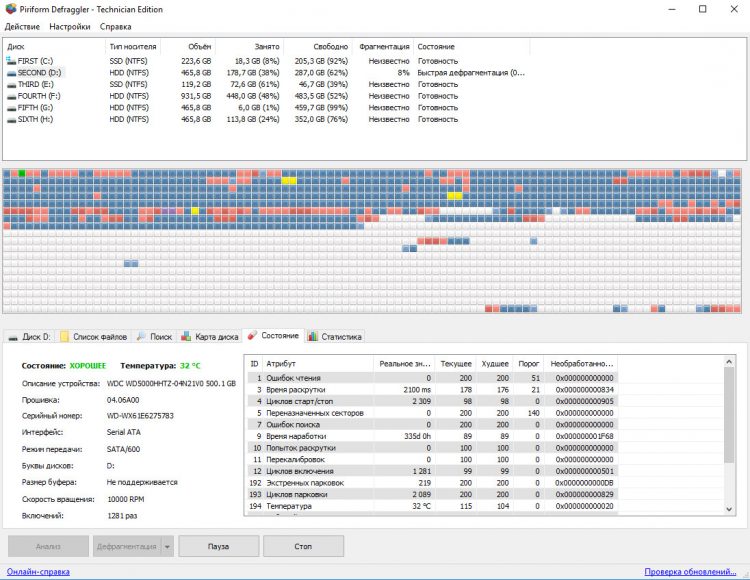Expand the Дефрагментация dropdown arrow
Screen dimensions: 750x580
click(167, 546)
